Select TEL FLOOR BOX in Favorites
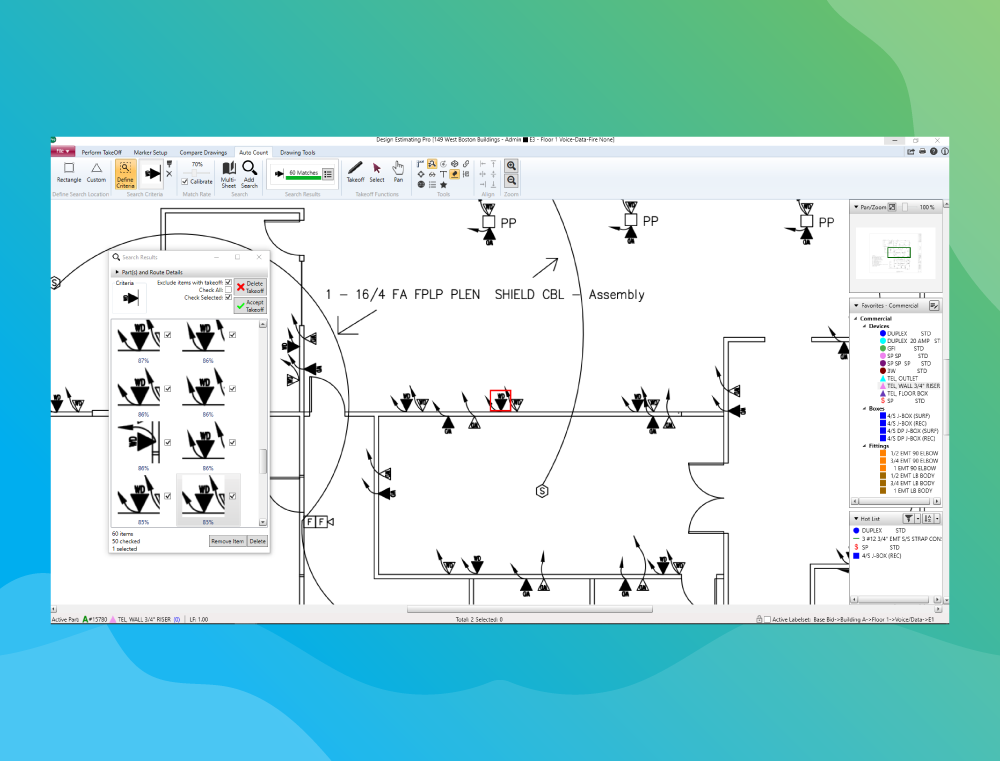The width and height of the screenshot is (1000, 761). 906,393
